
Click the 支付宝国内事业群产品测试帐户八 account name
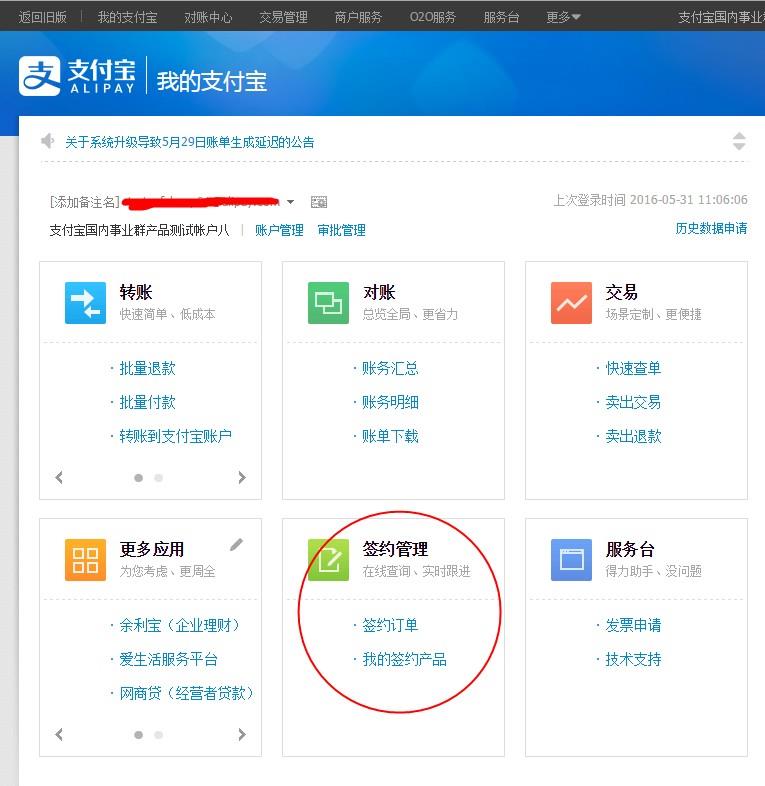pyautogui.click(x=139, y=230)
